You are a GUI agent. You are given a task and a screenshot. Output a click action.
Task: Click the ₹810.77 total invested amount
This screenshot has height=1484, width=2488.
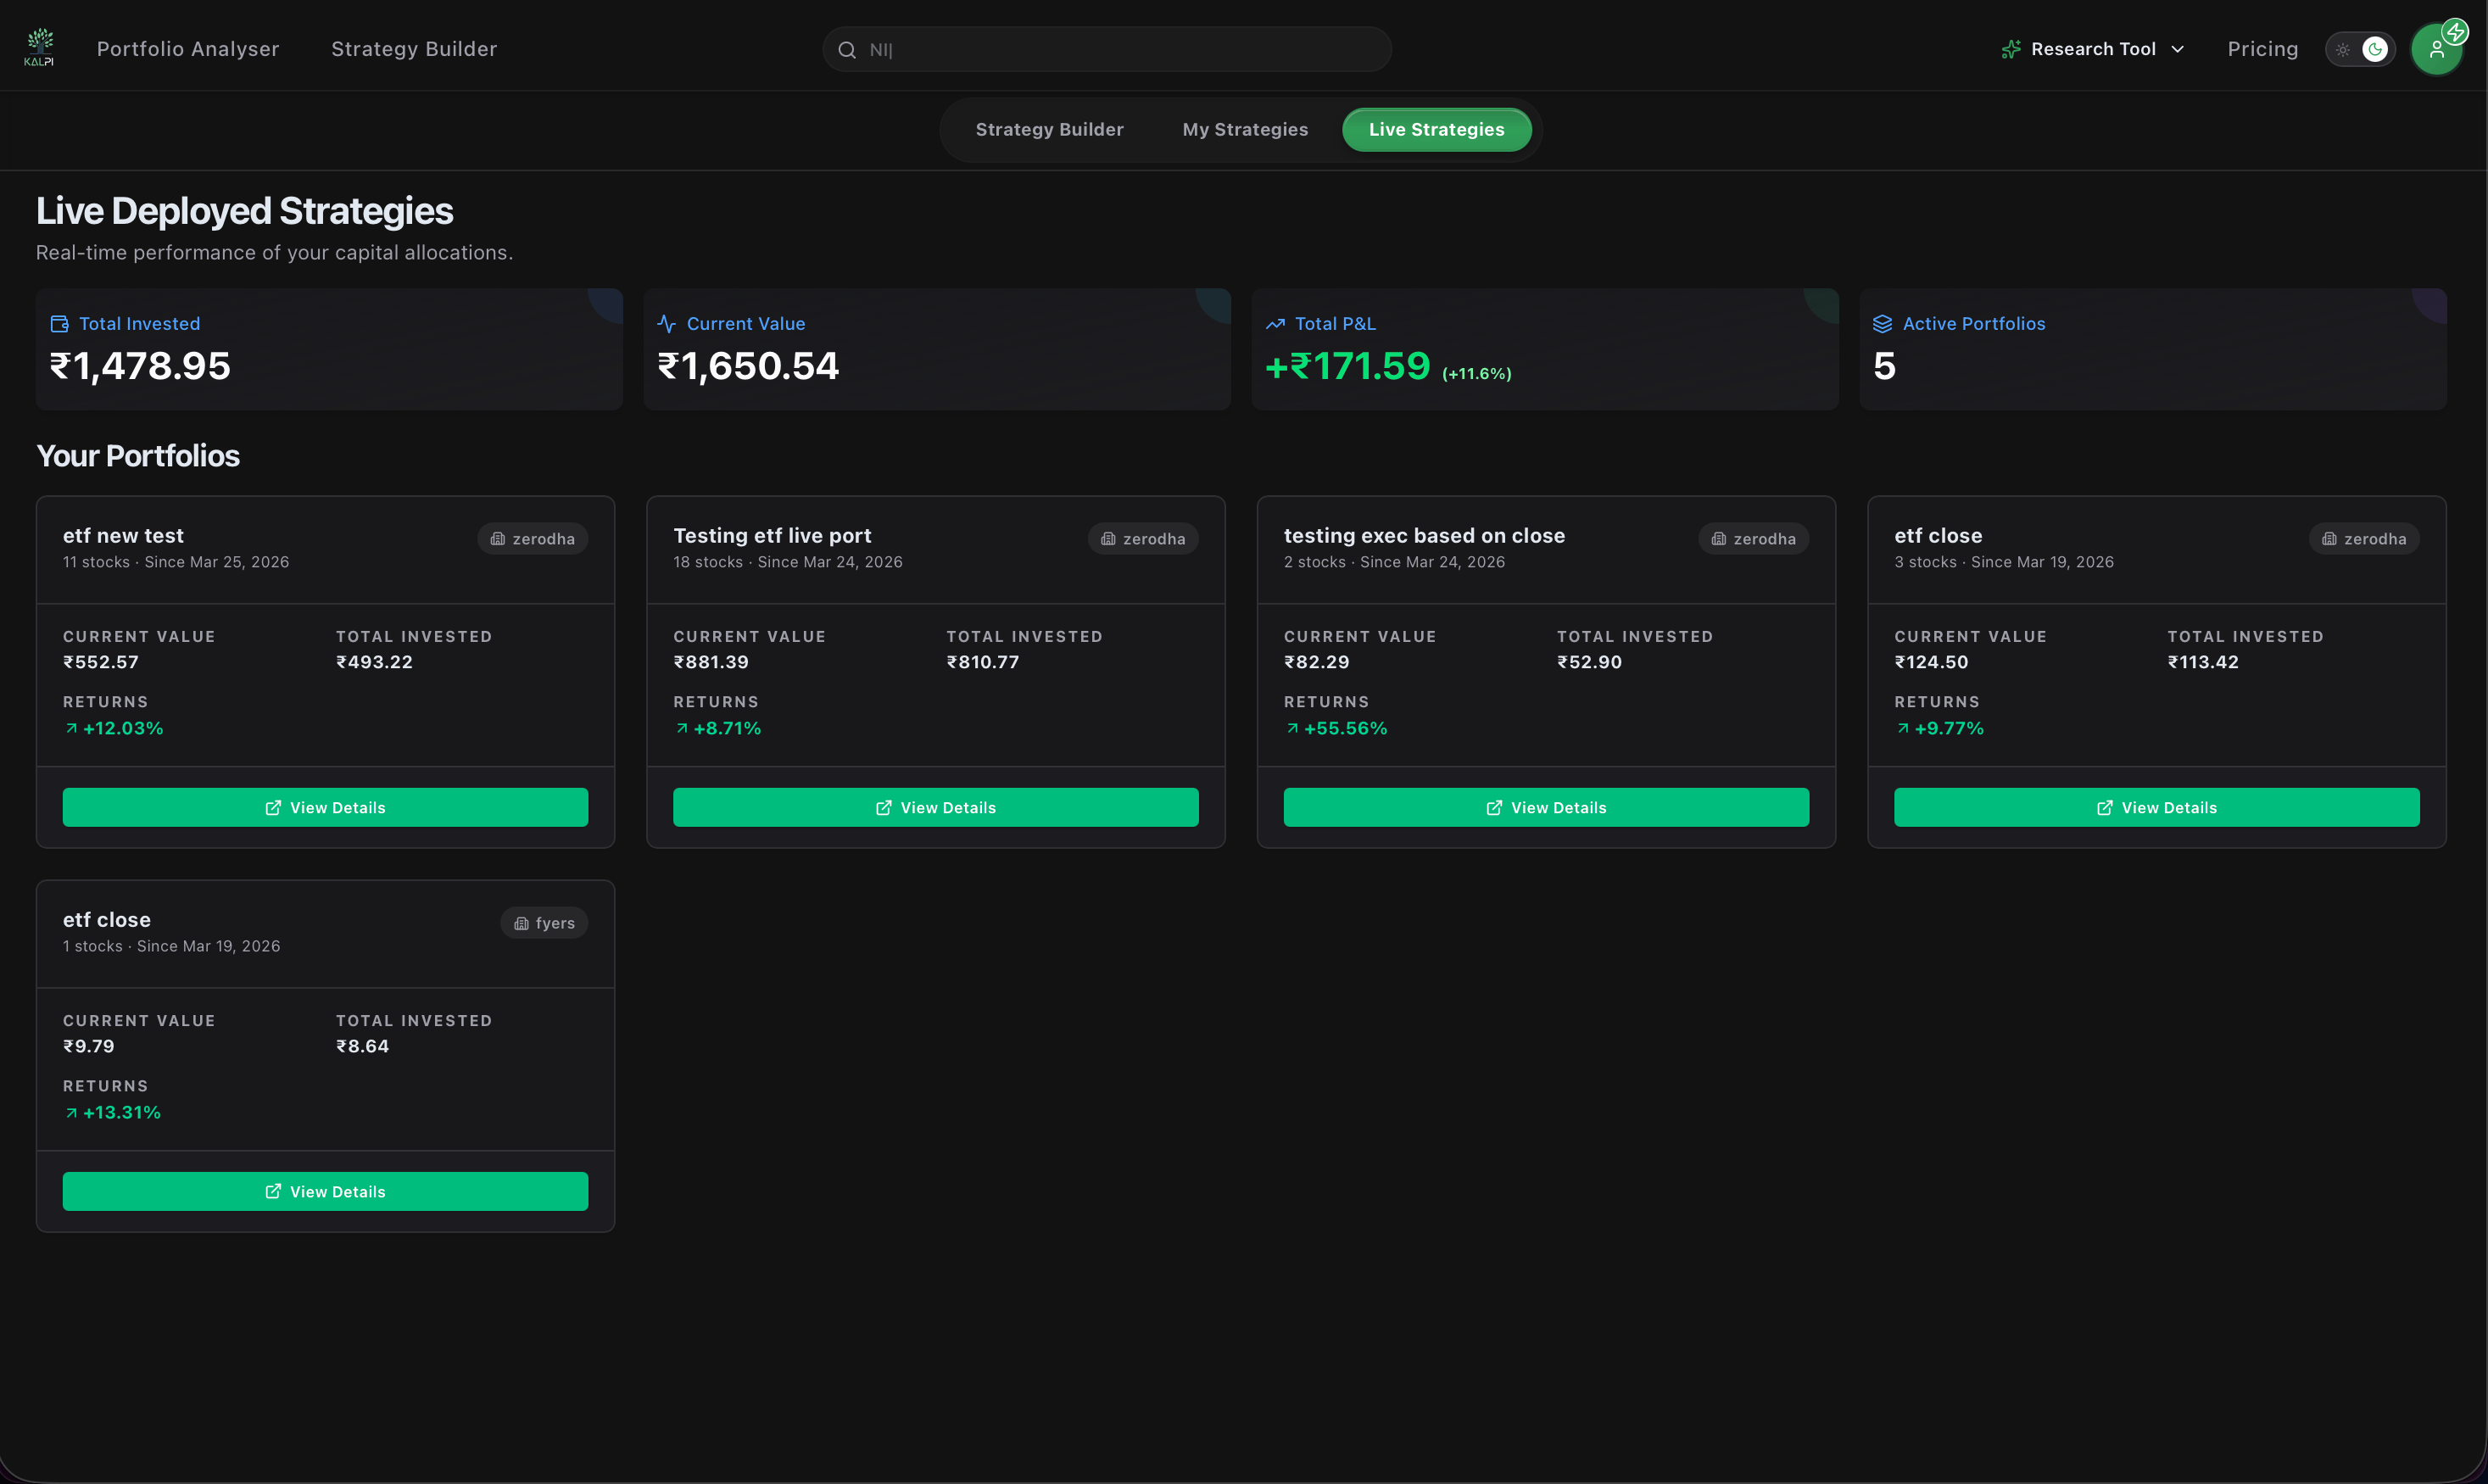click(x=983, y=662)
